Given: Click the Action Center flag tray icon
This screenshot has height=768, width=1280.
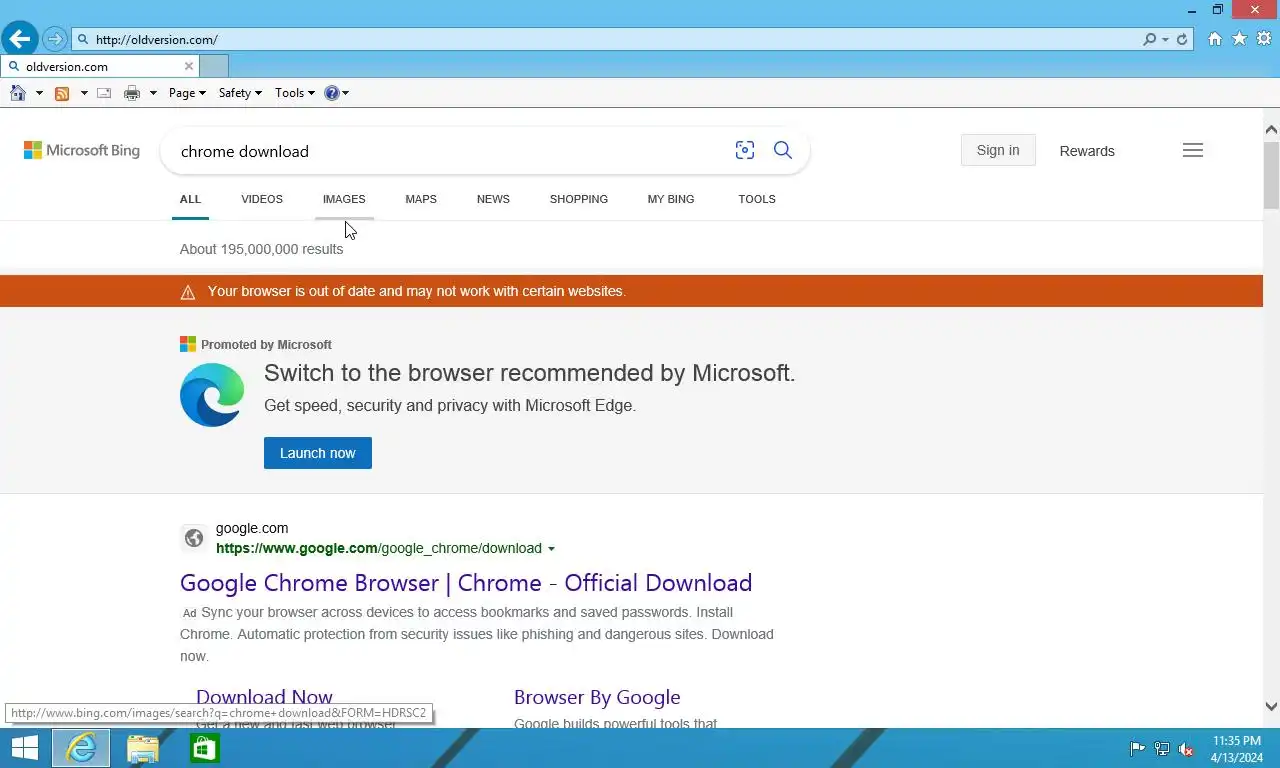Looking at the screenshot, I should coord(1137,749).
